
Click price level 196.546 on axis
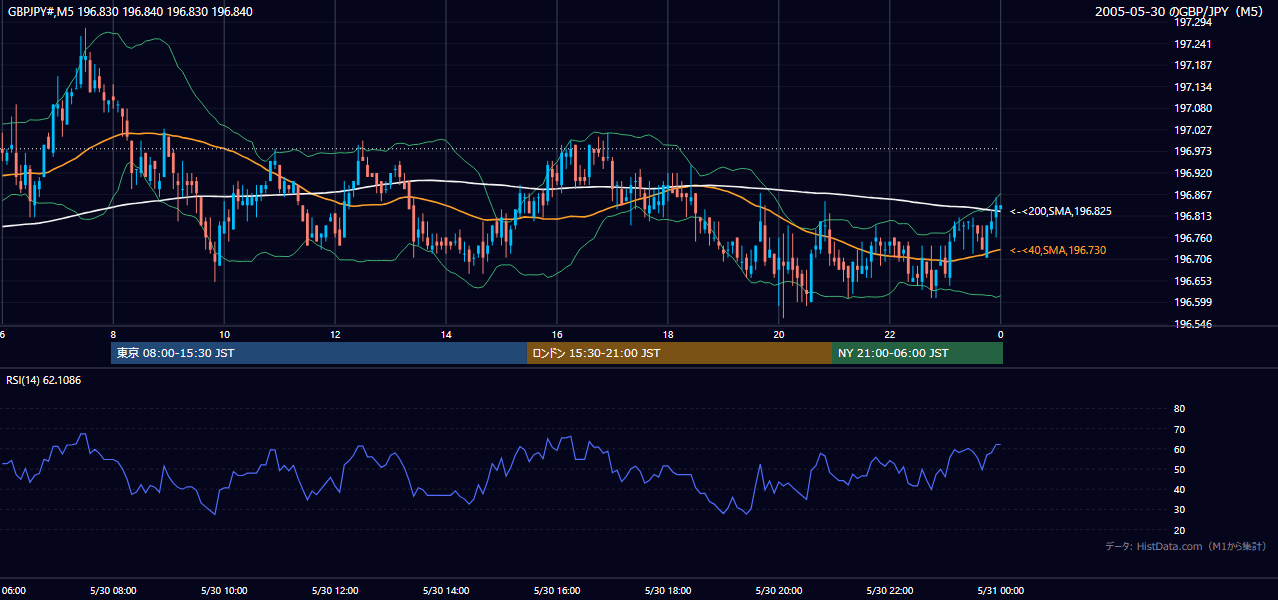[x=1193, y=324]
